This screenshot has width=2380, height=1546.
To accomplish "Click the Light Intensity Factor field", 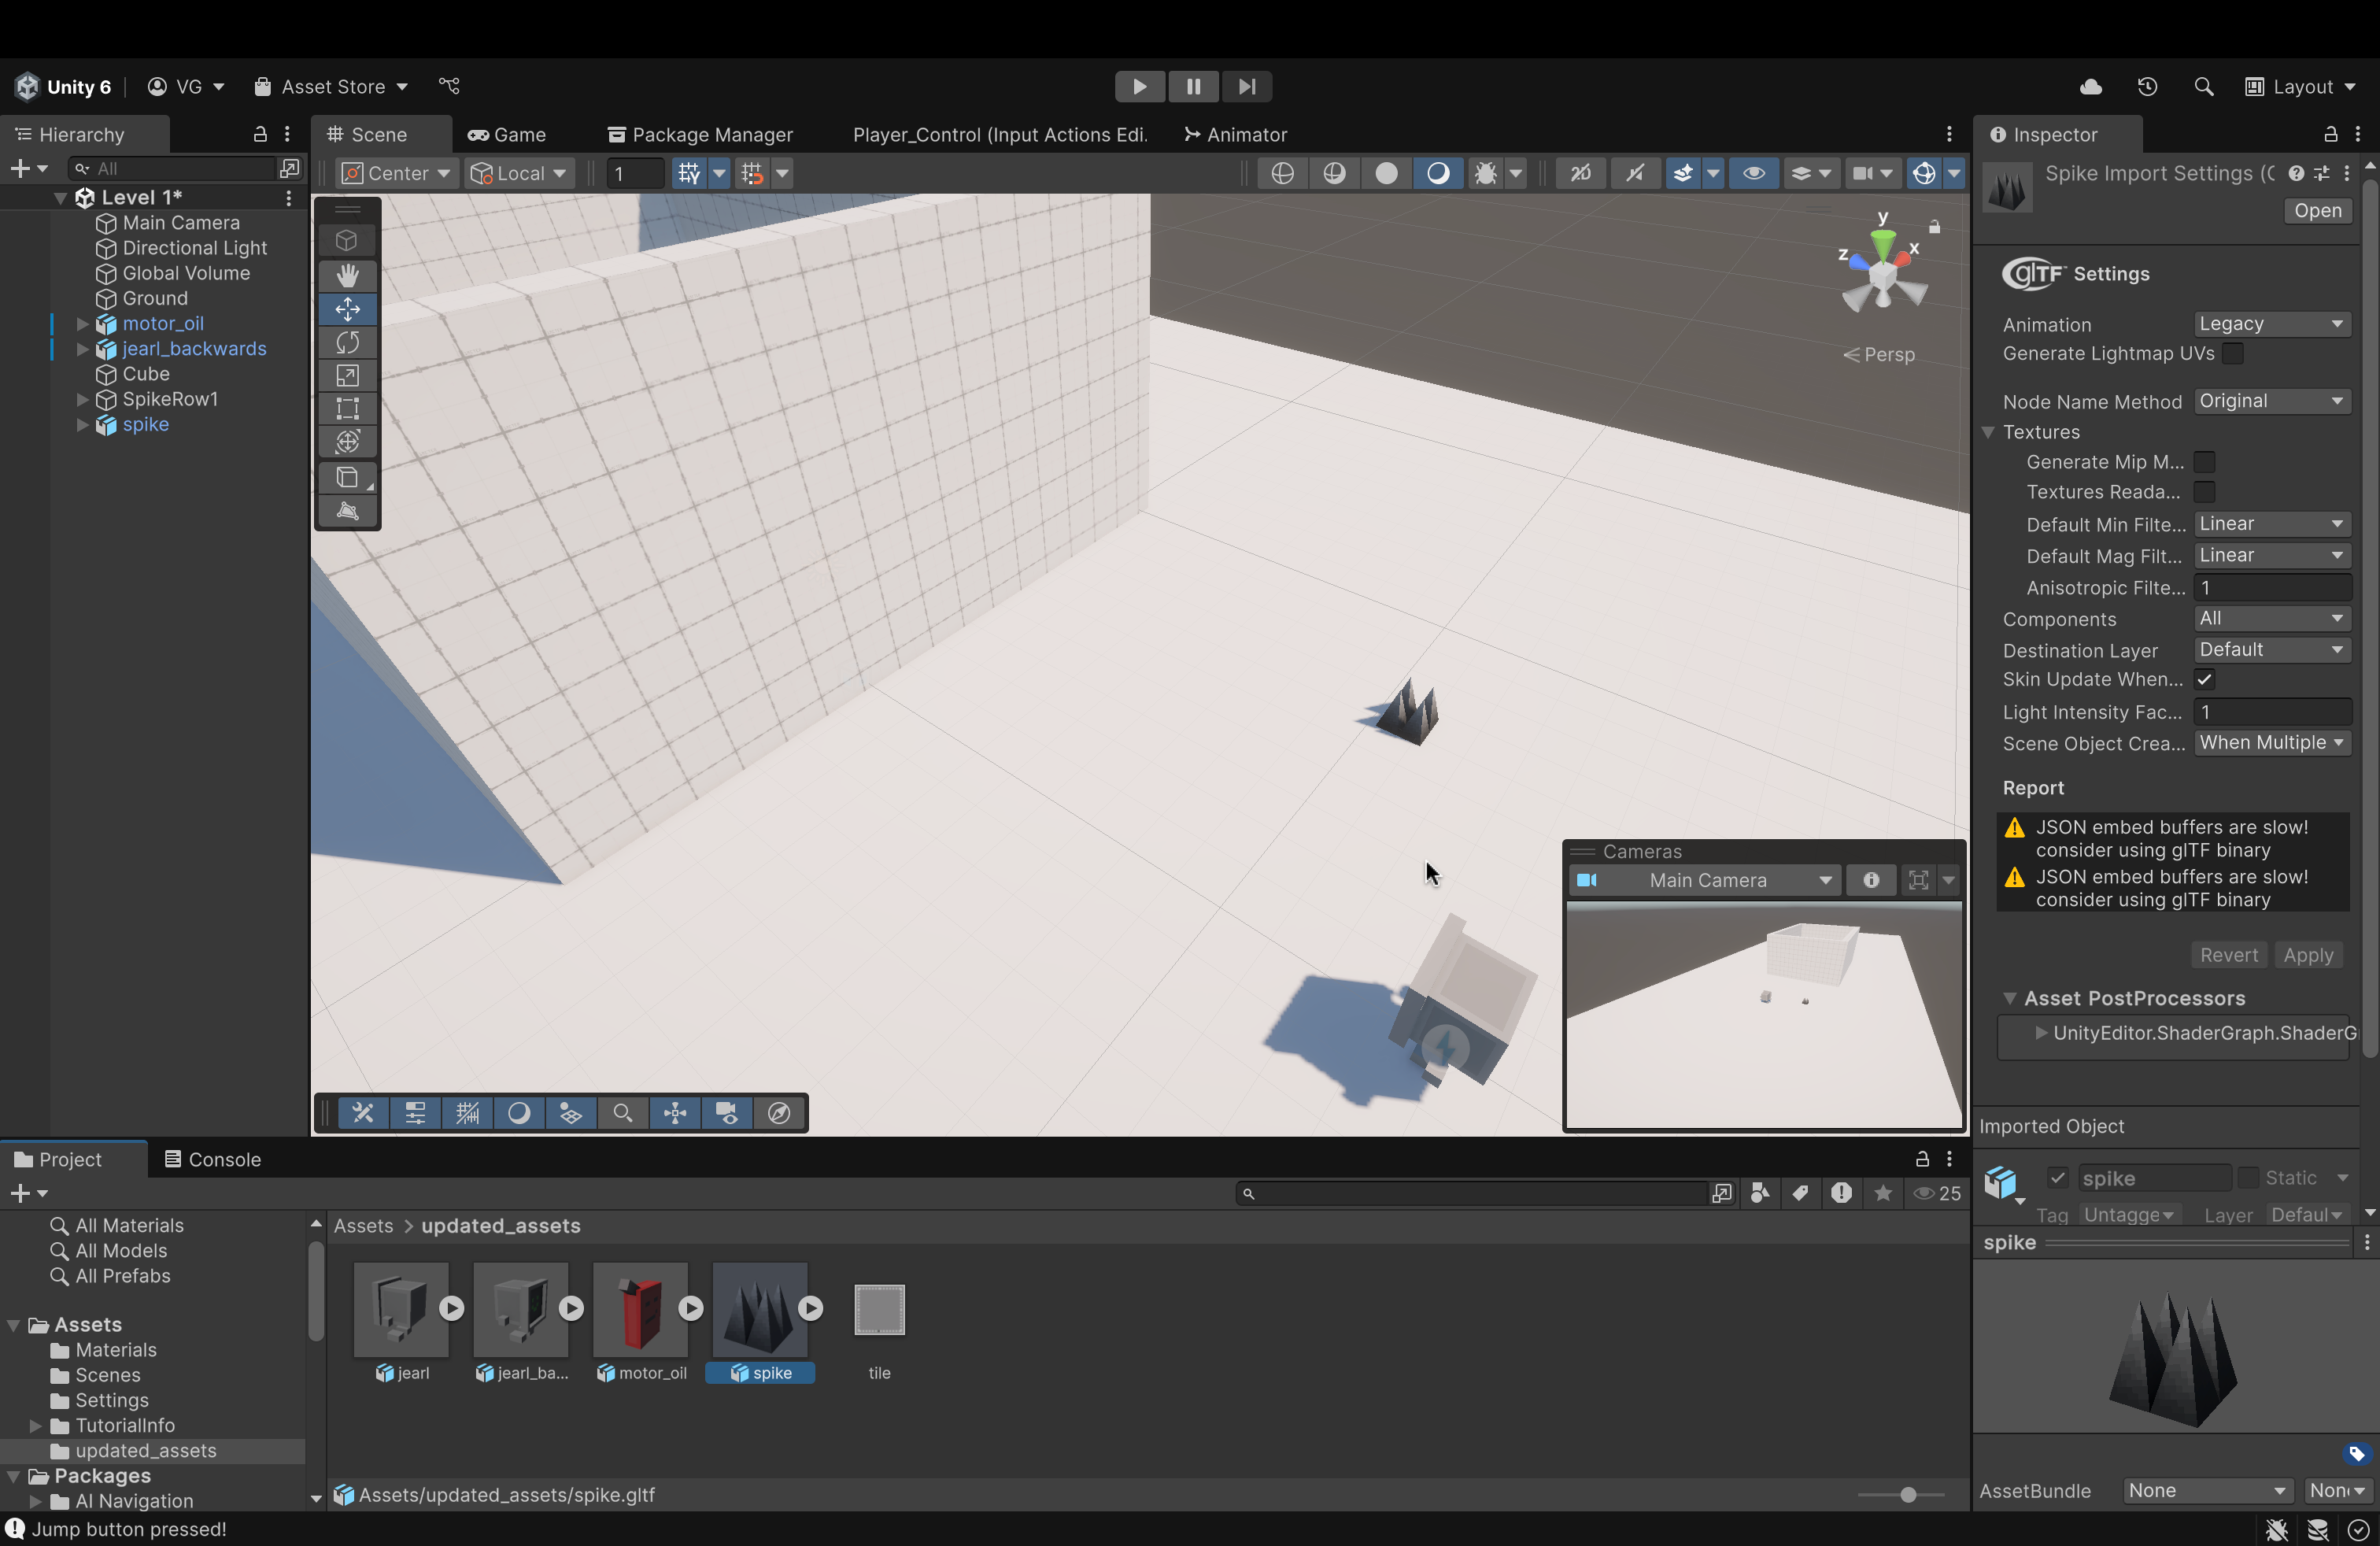I will [x=2272, y=712].
